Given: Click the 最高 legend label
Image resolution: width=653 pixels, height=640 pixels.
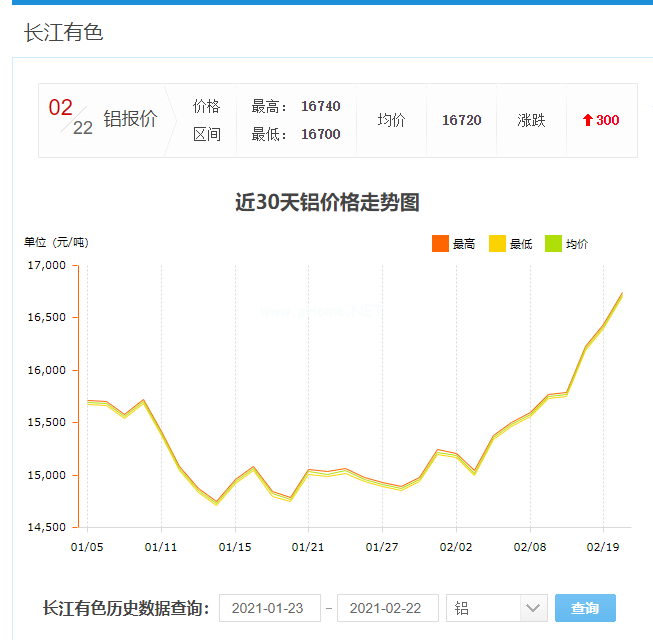Looking at the screenshot, I should [x=464, y=244].
